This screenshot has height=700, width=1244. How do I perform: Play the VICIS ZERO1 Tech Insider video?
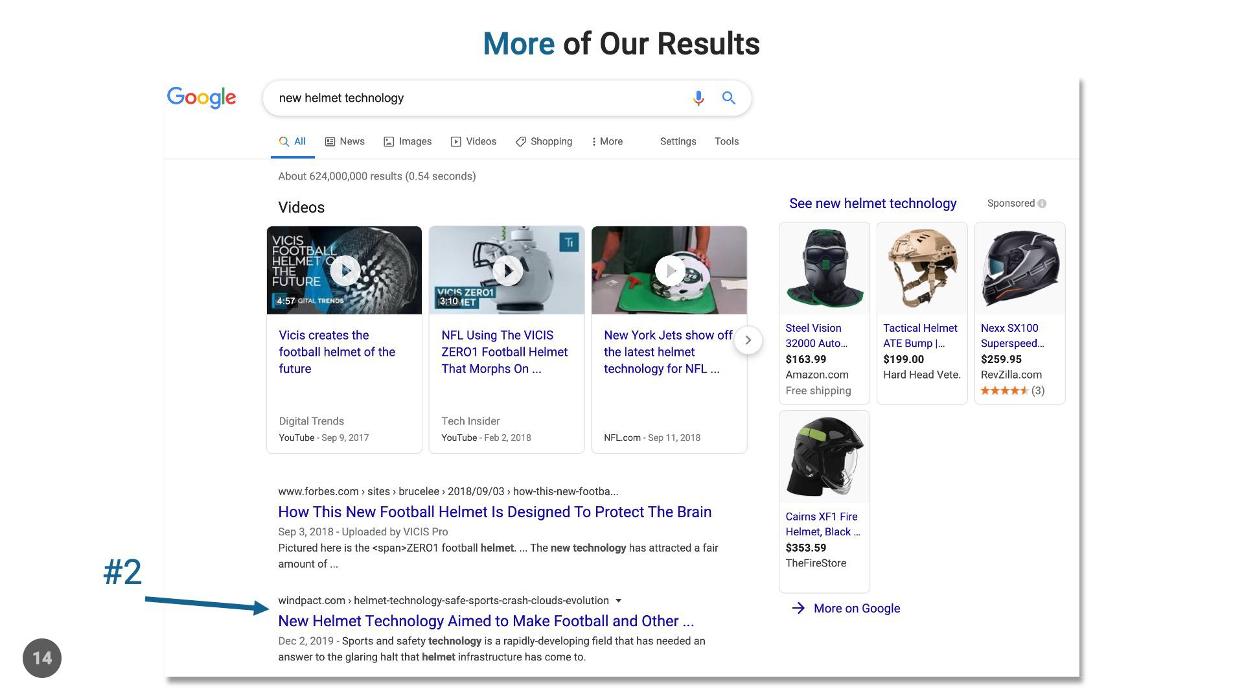click(507, 270)
